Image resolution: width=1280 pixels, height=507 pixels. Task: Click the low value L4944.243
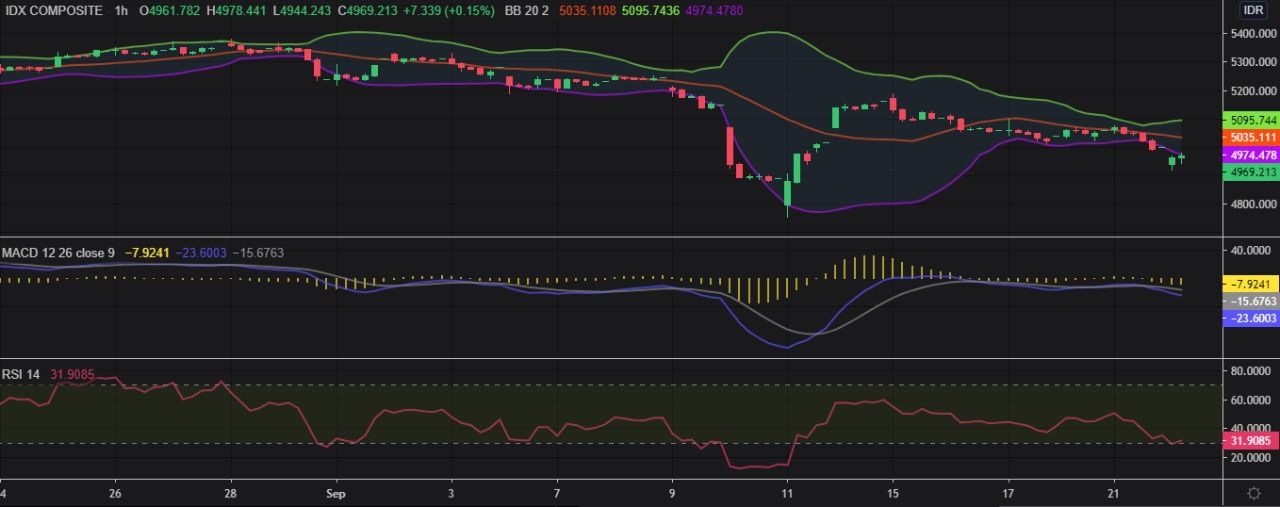point(302,10)
